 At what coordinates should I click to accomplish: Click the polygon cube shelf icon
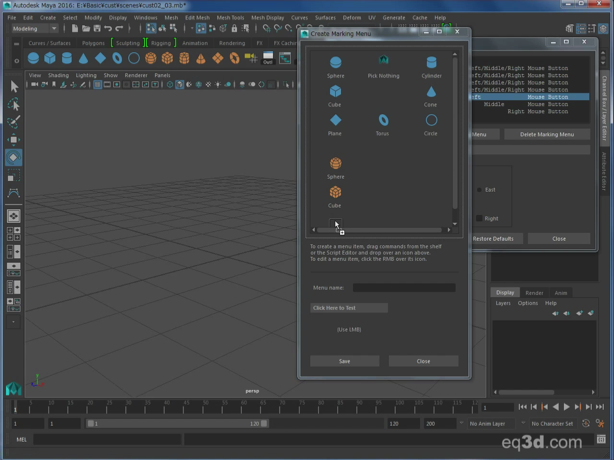click(x=51, y=58)
